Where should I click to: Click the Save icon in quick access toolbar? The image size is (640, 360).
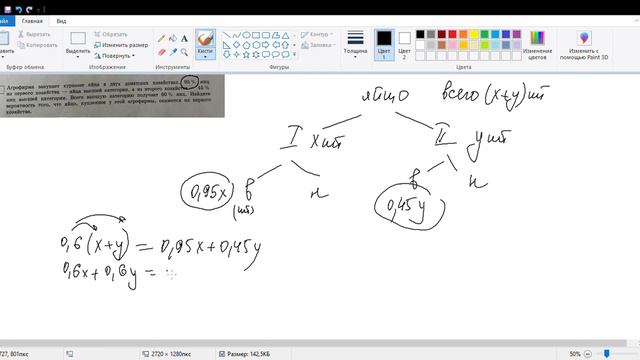coord(7,9)
